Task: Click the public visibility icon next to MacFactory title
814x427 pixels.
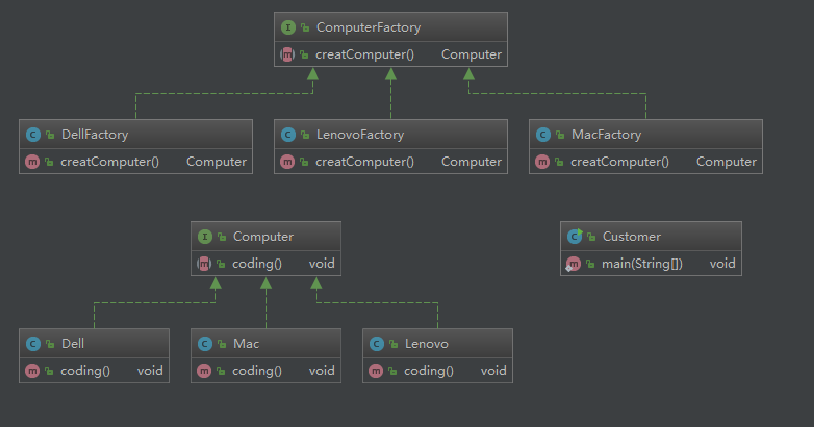Action: point(560,135)
